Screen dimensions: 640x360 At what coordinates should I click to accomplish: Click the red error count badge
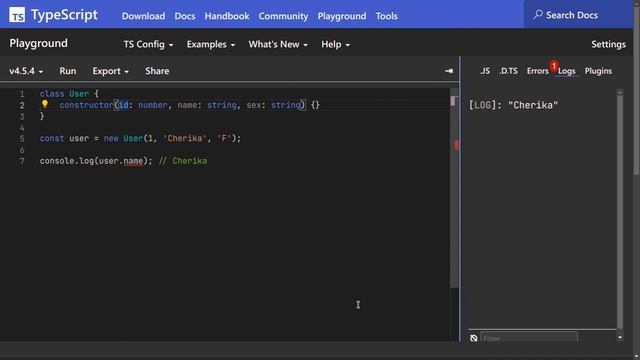pyautogui.click(x=553, y=65)
